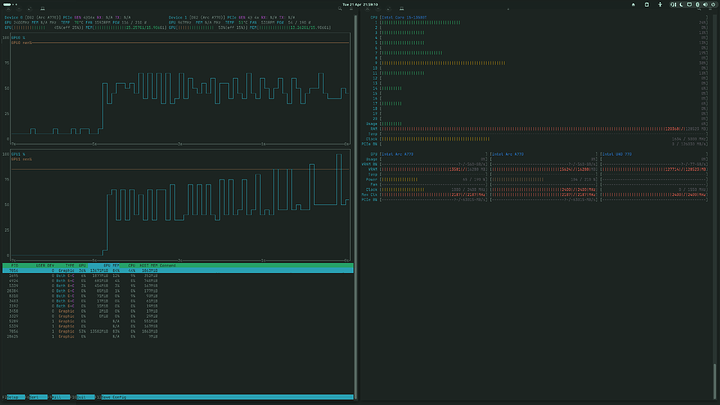Viewport: 720px width, 405px height.
Task: Click the Command column header in process table
Action: tap(168, 265)
